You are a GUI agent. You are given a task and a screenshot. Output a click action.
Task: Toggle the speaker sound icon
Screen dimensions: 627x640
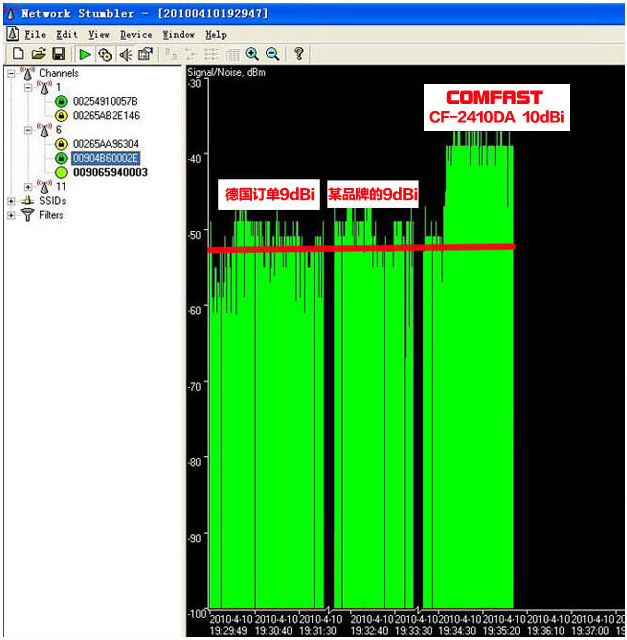126,54
